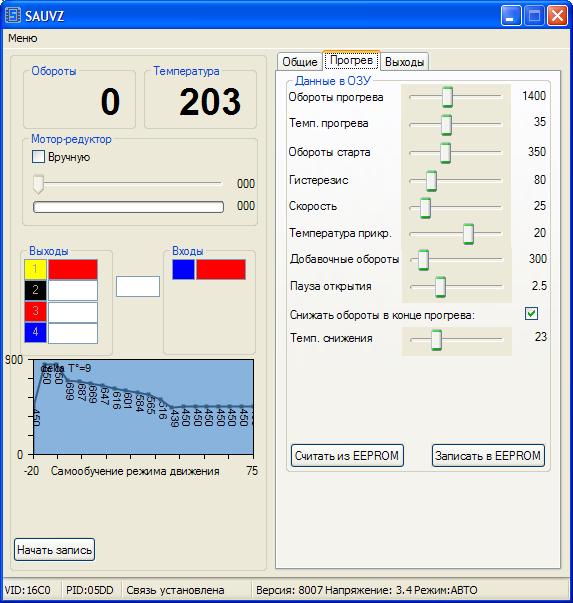Click the Мотор-редуктор manual slider handle

click(x=38, y=184)
